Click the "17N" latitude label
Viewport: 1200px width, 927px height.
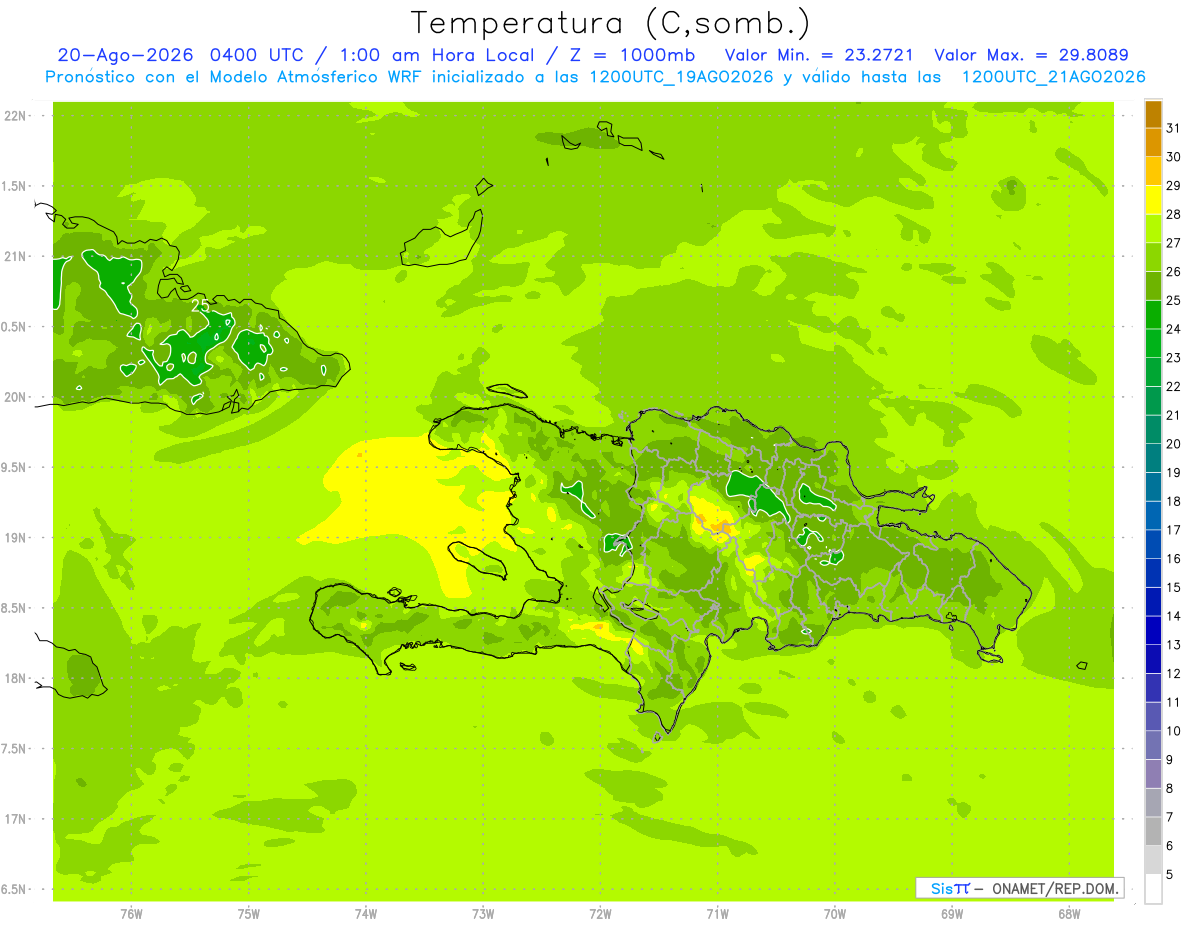coord(17,819)
